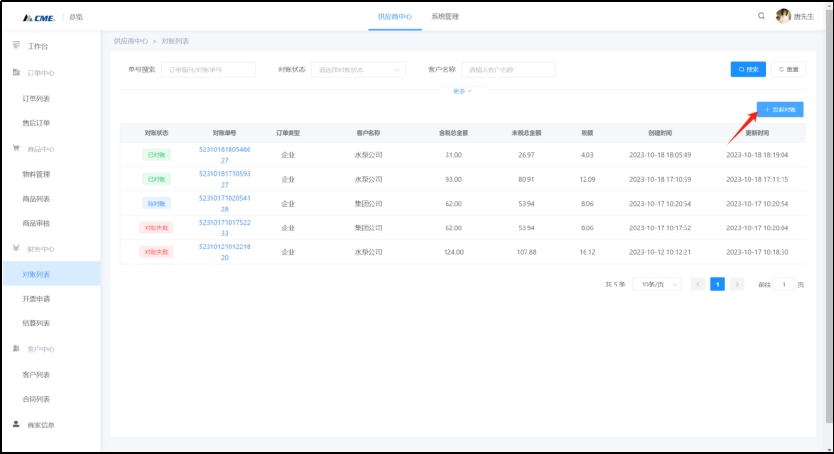The height and width of the screenshot is (454, 834).
Task: Click the blue 搜索 button
Action: click(748, 69)
